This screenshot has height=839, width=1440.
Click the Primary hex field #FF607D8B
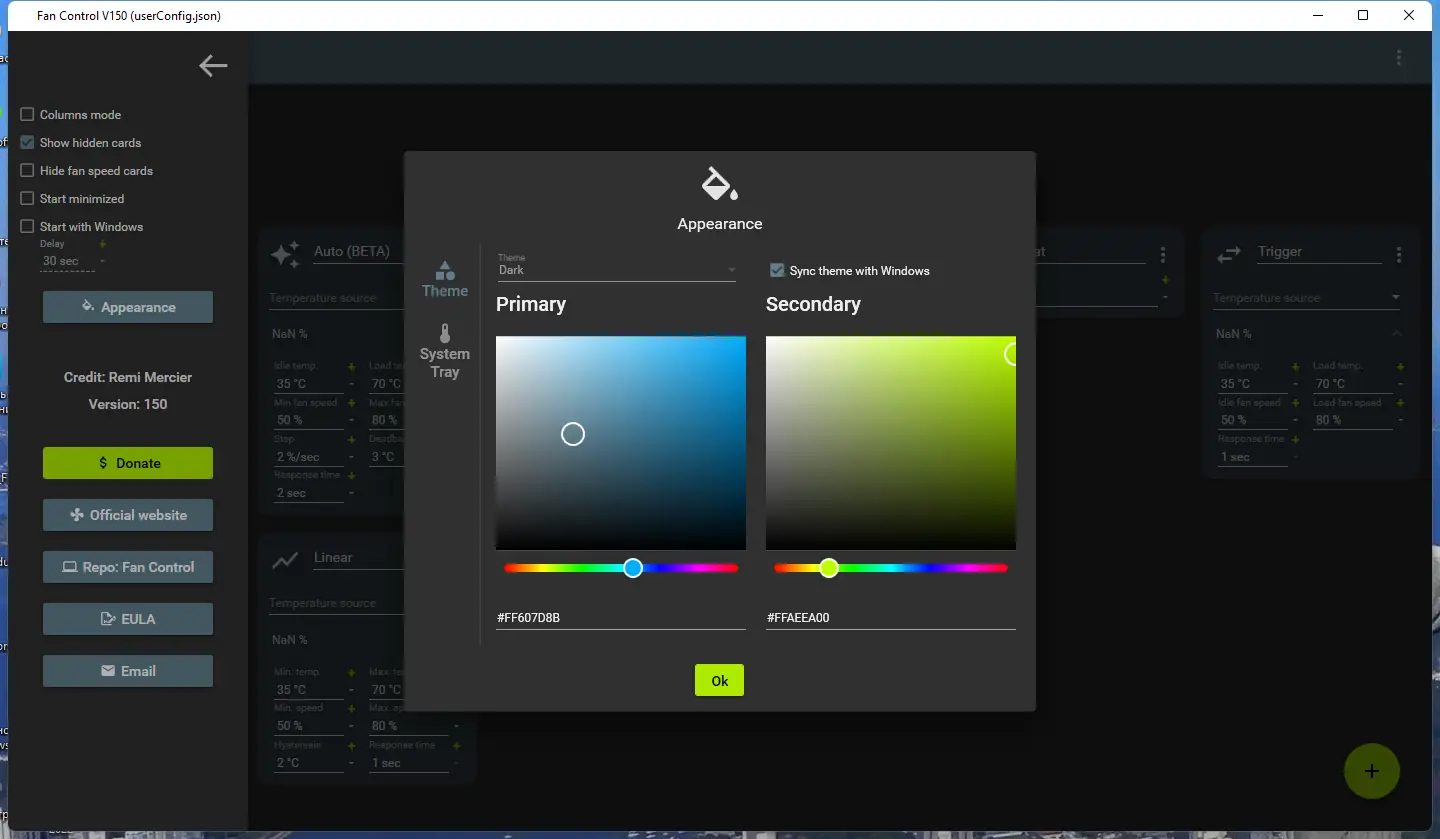click(621, 618)
